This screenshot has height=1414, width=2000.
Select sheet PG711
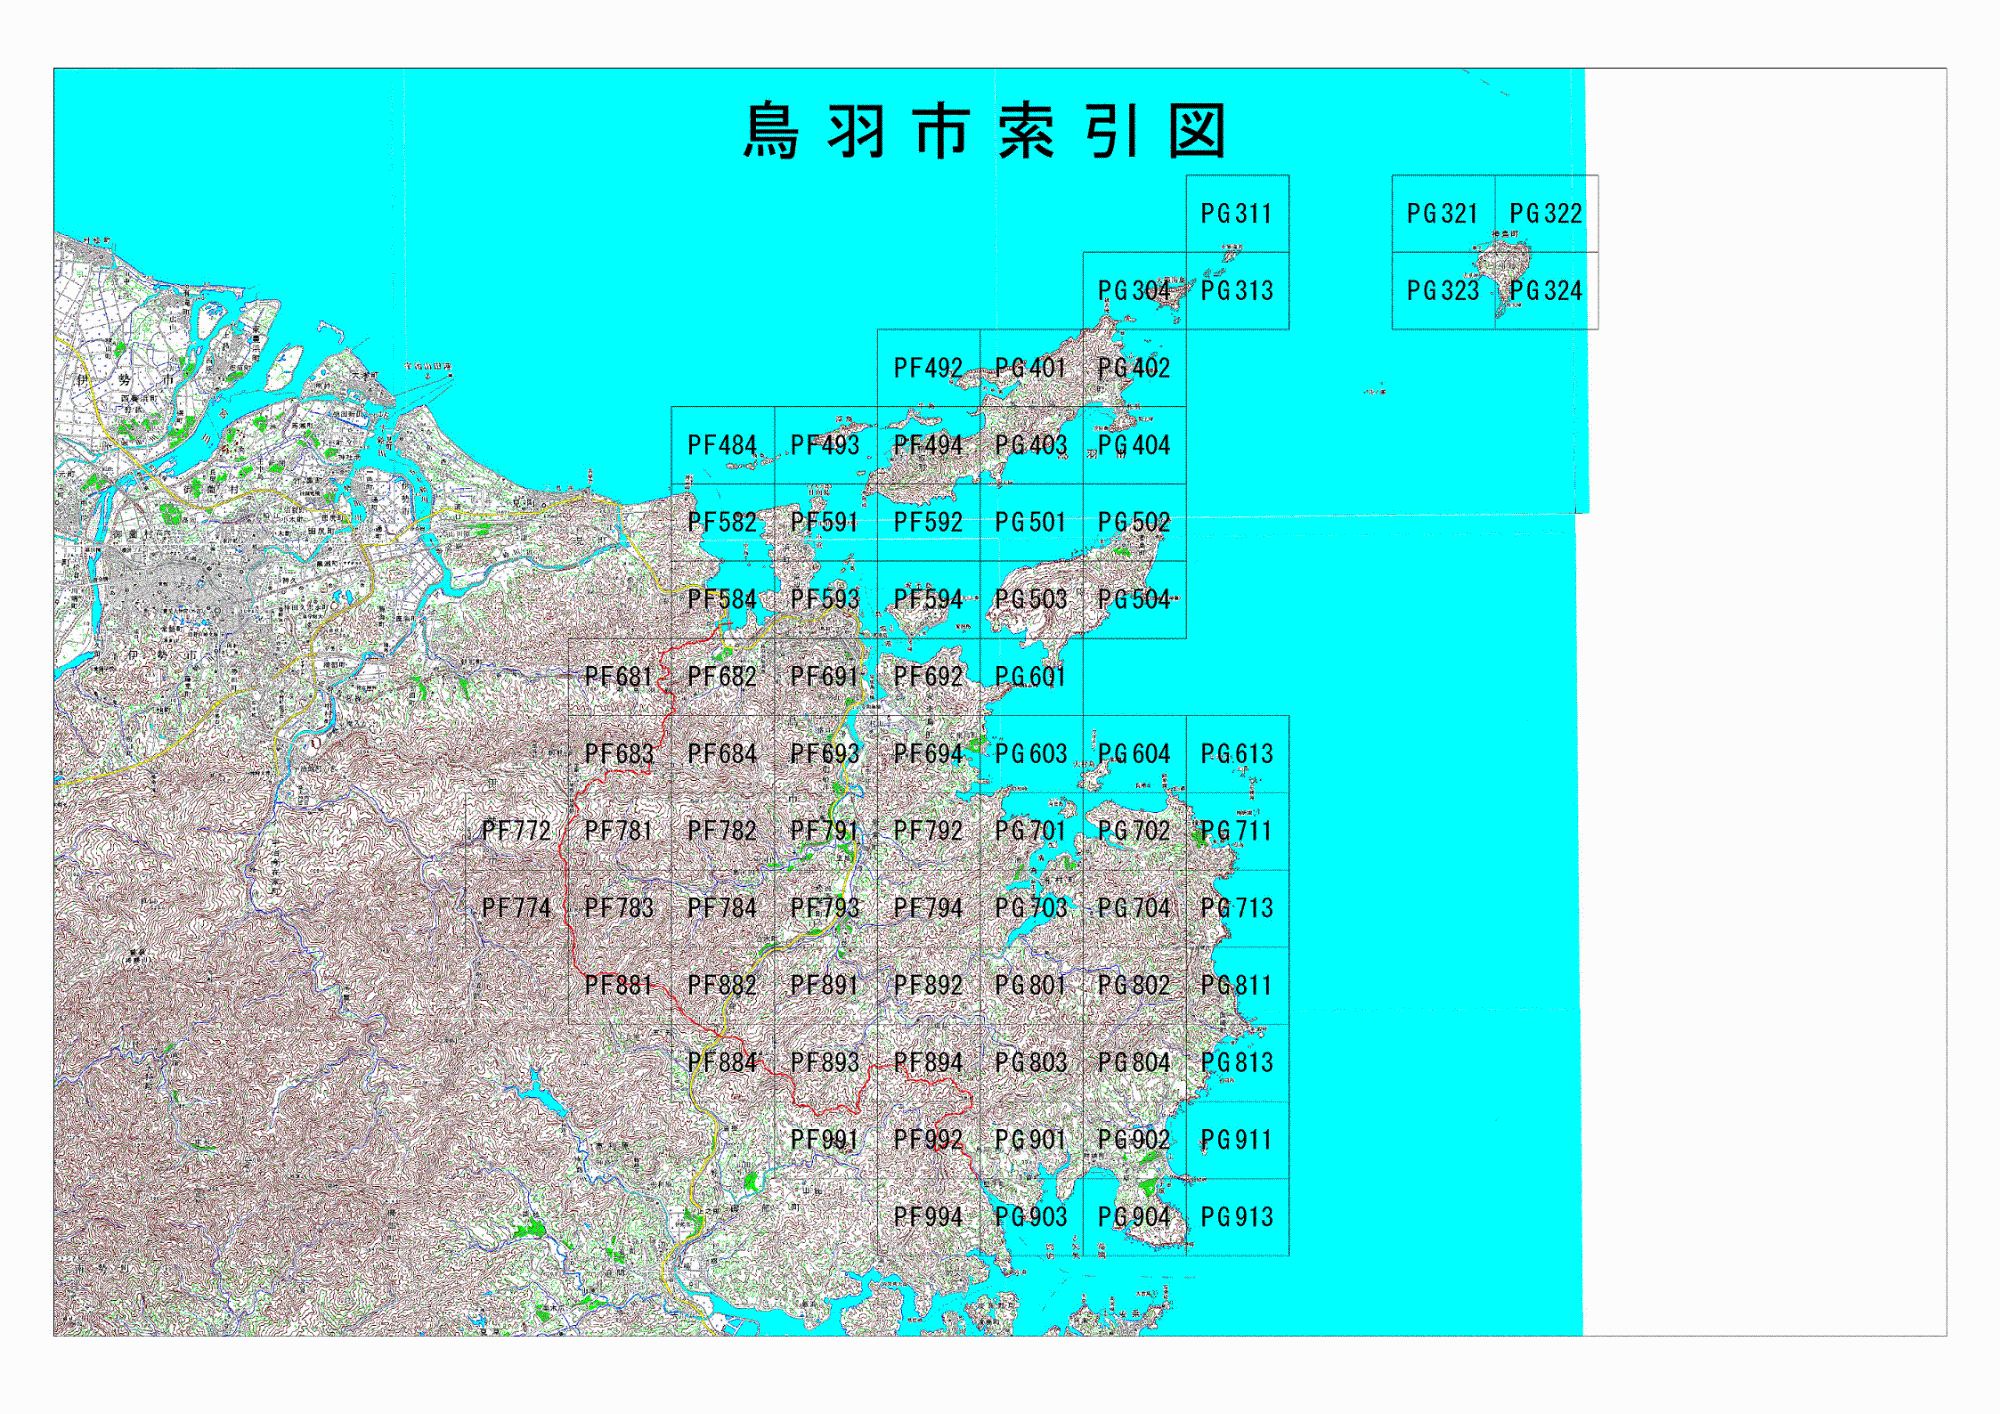[1237, 831]
